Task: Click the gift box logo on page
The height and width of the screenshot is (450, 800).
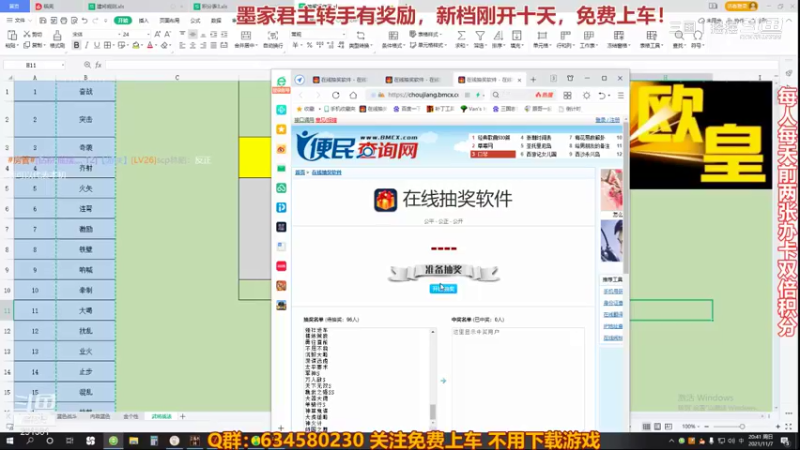Action: coord(385,199)
